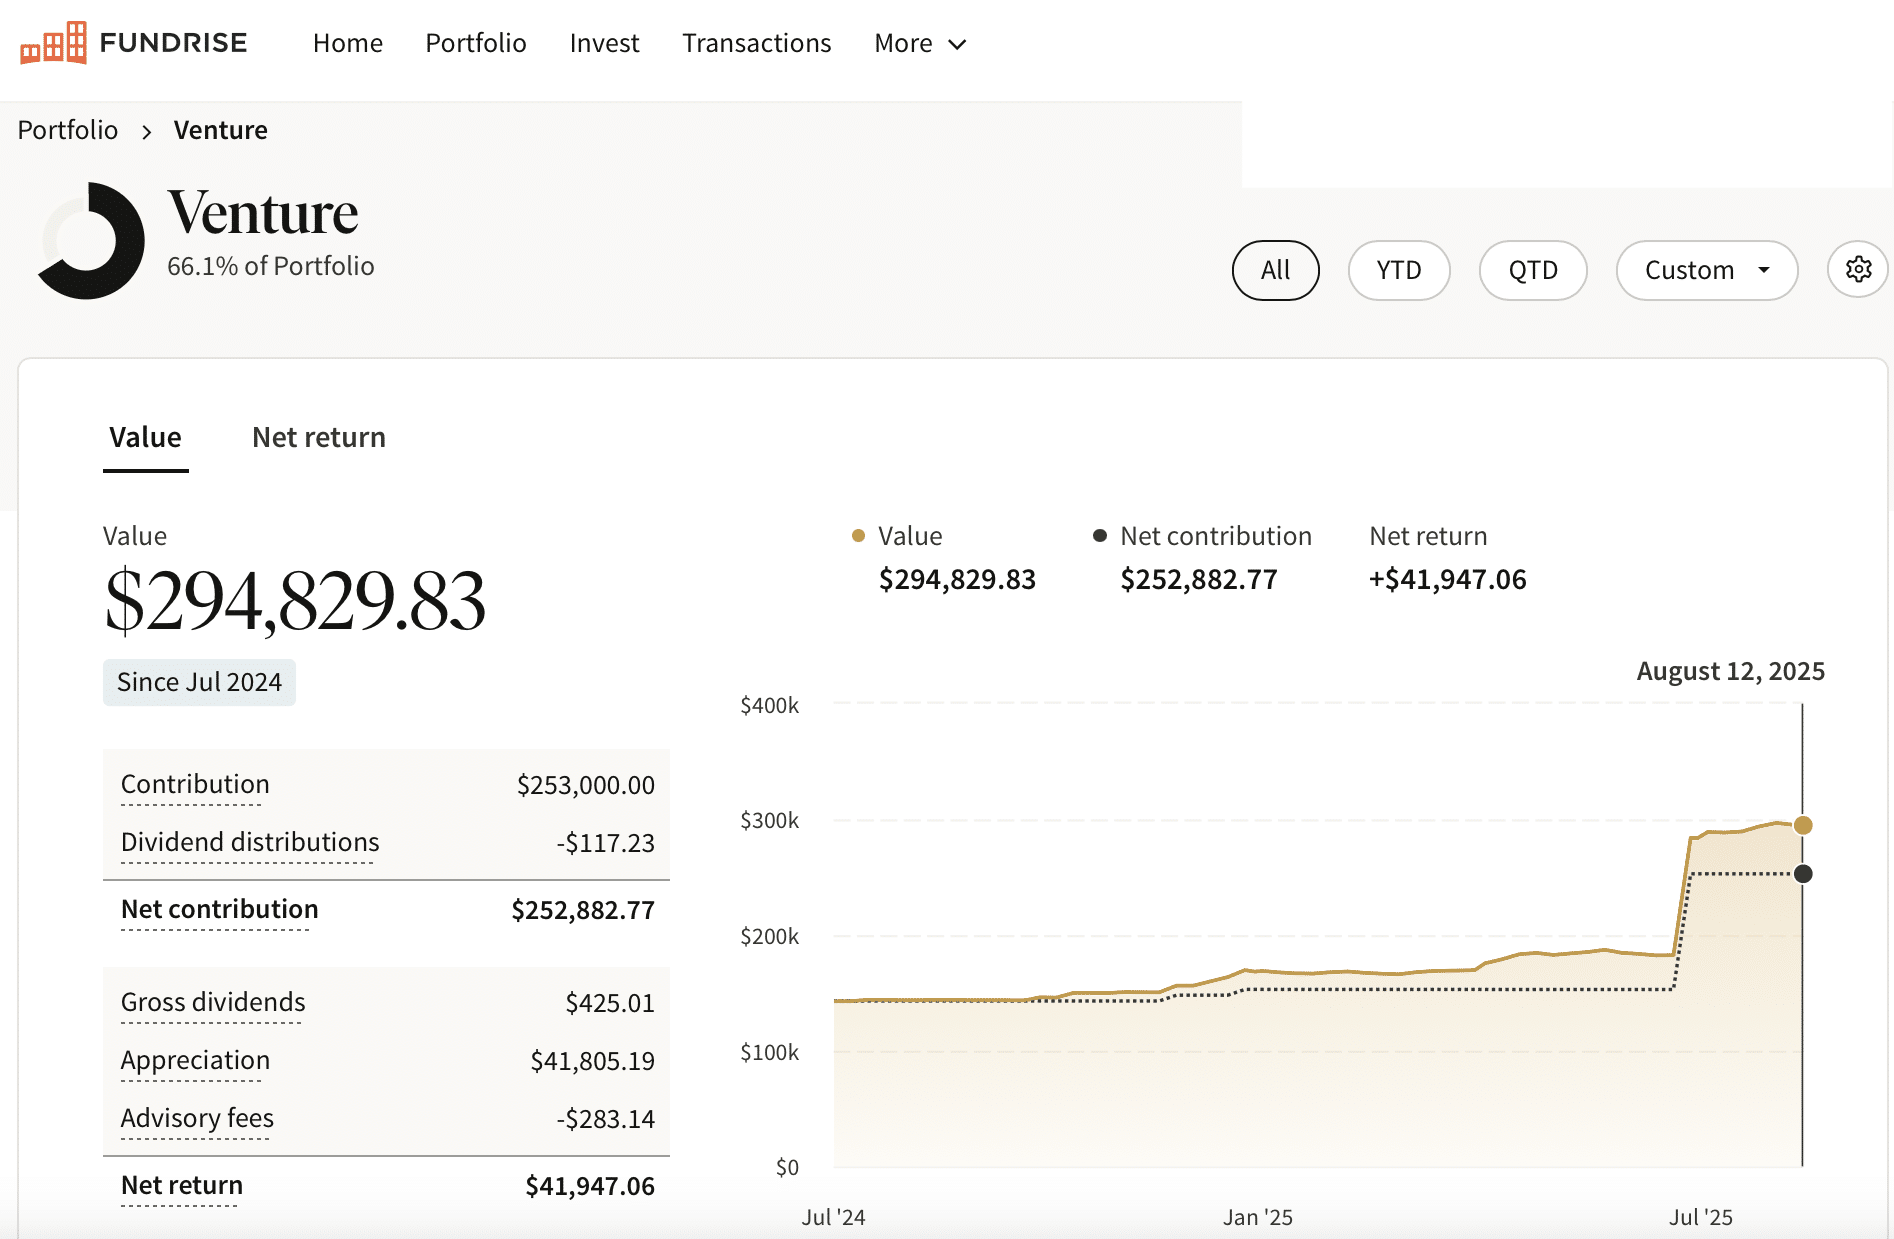Switch to the Net return tab

[318, 437]
